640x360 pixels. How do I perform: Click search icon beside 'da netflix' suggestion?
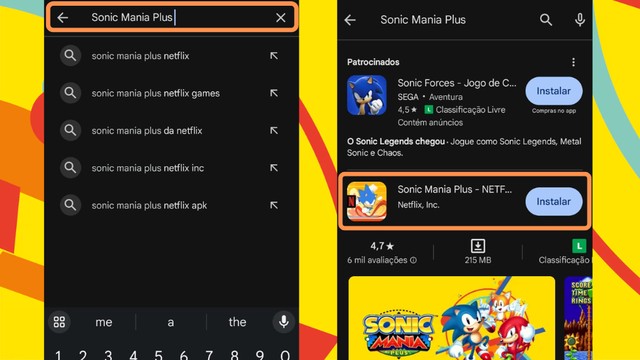coord(70,130)
